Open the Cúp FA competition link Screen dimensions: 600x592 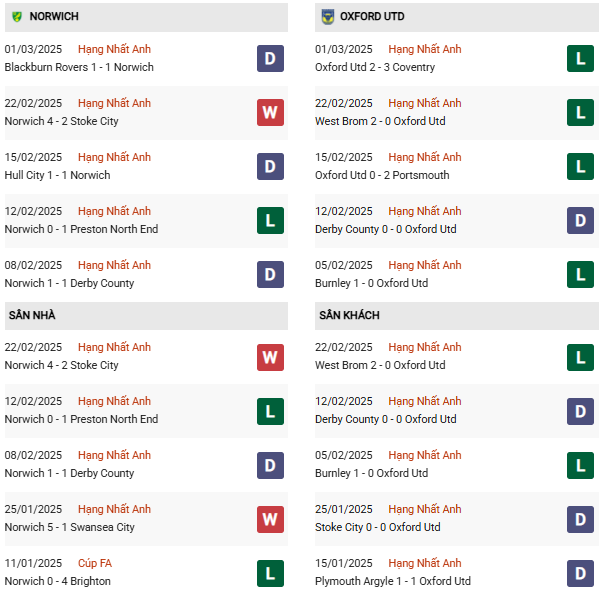click(x=95, y=563)
